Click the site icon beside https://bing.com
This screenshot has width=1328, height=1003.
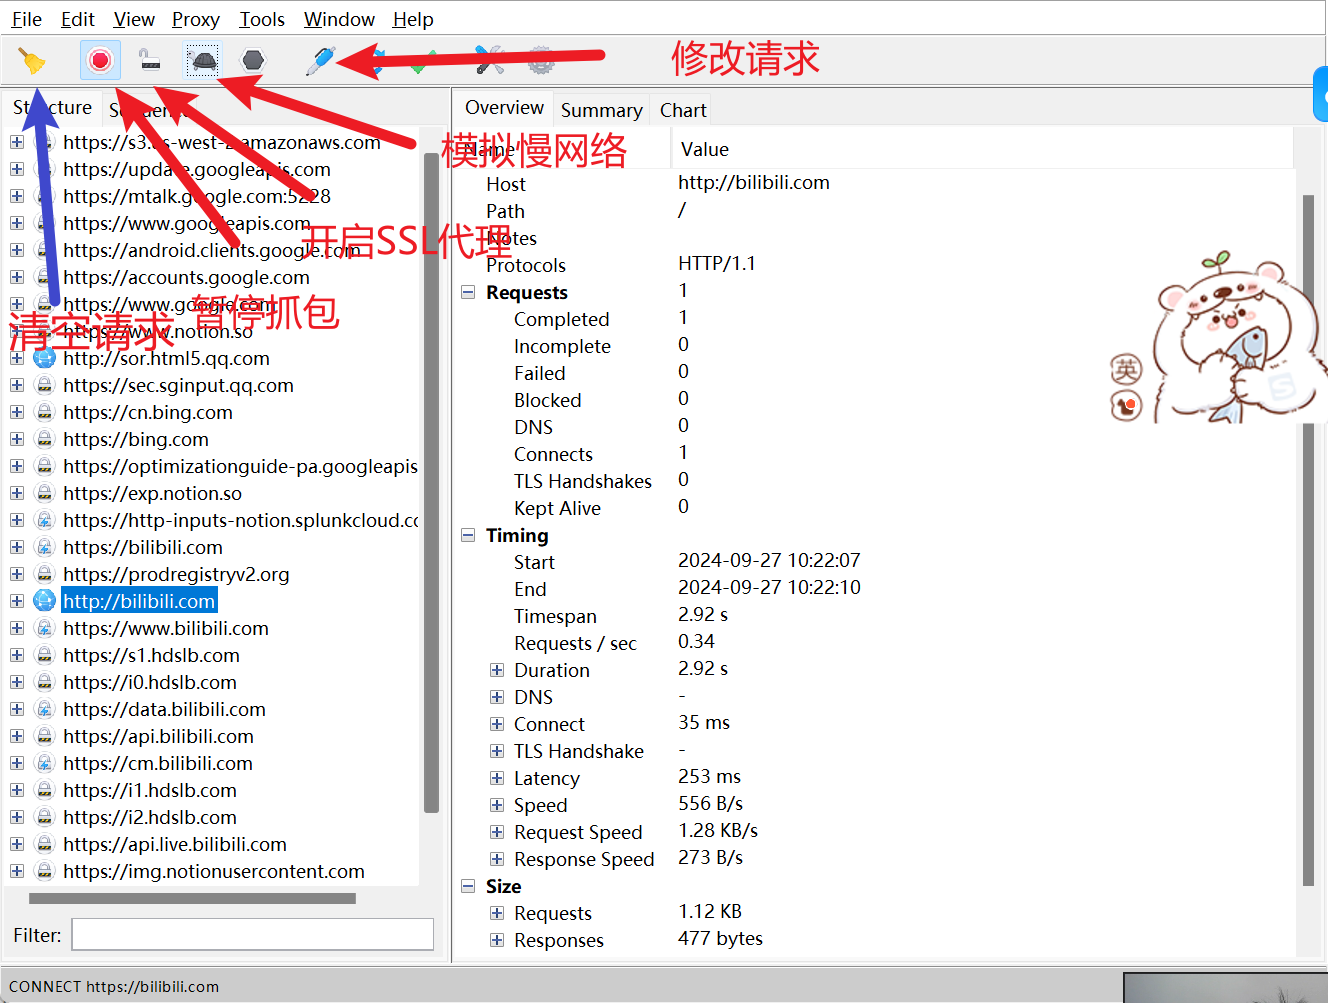point(44,439)
